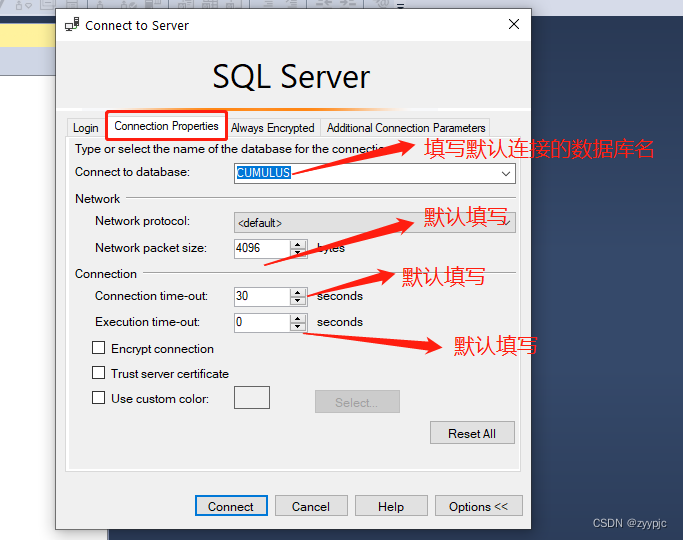Collapse options with Options << button
683x540 pixels.
pyautogui.click(x=479, y=506)
